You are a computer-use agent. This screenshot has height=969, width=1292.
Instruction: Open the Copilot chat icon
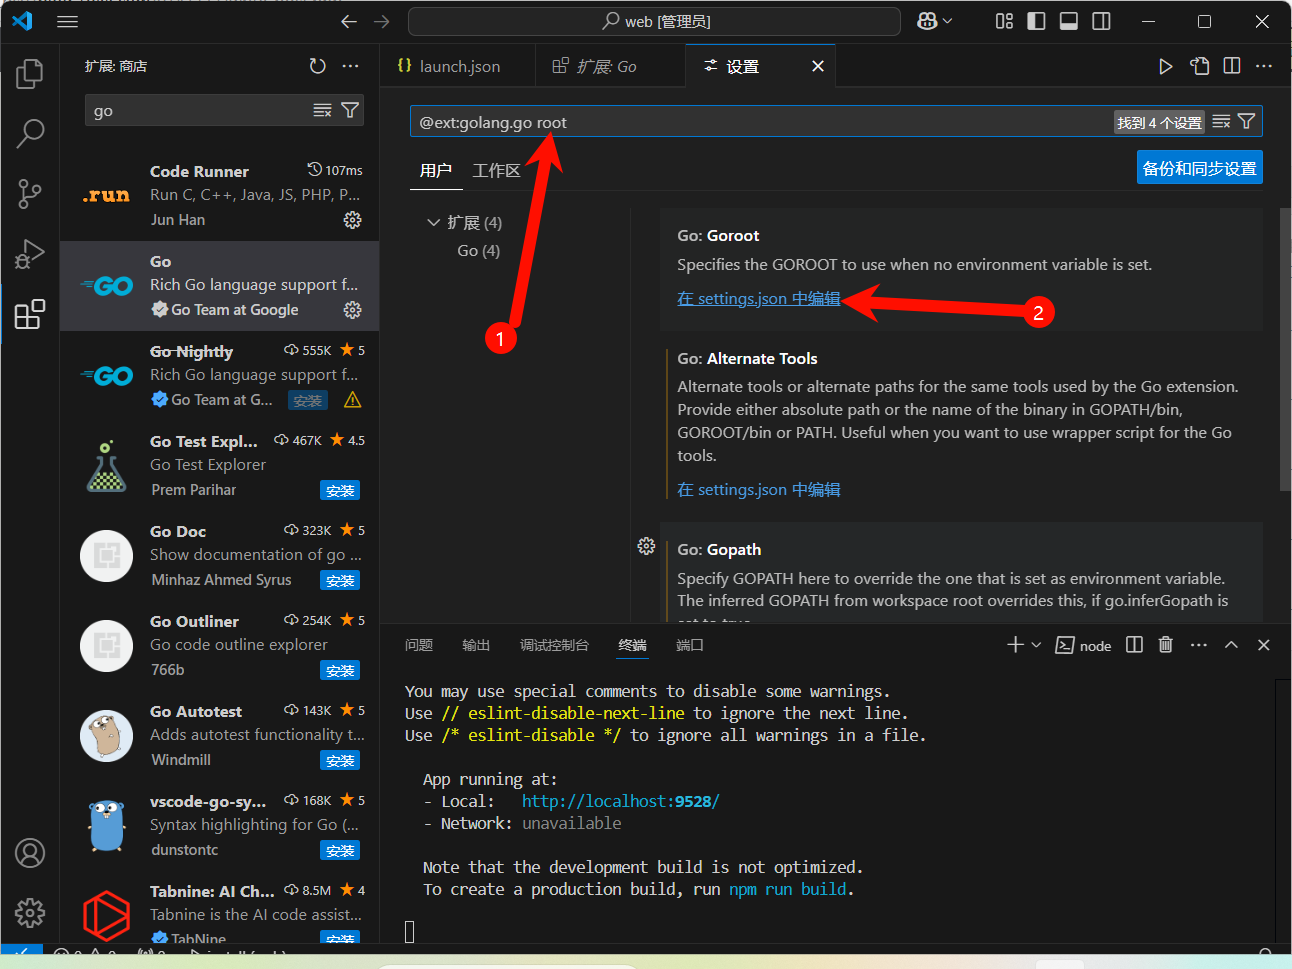pos(927,21)
